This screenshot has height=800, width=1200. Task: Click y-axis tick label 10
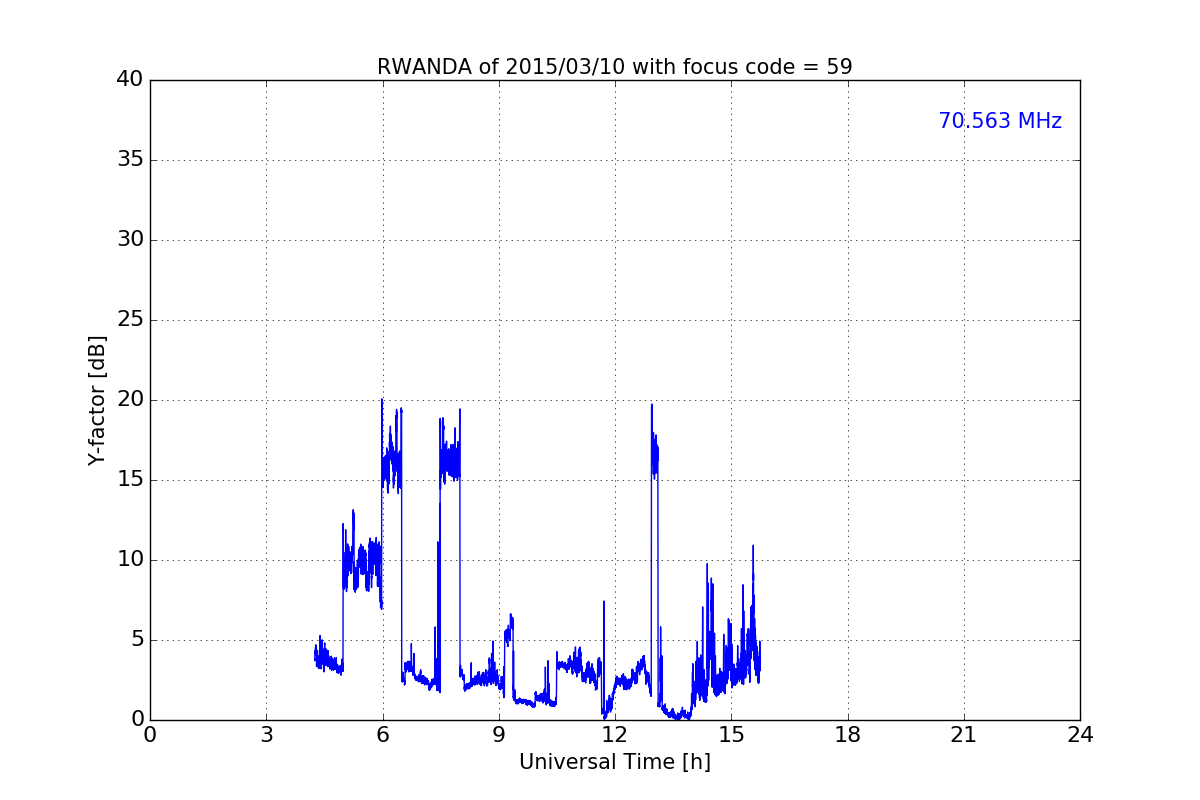(129, 560)
